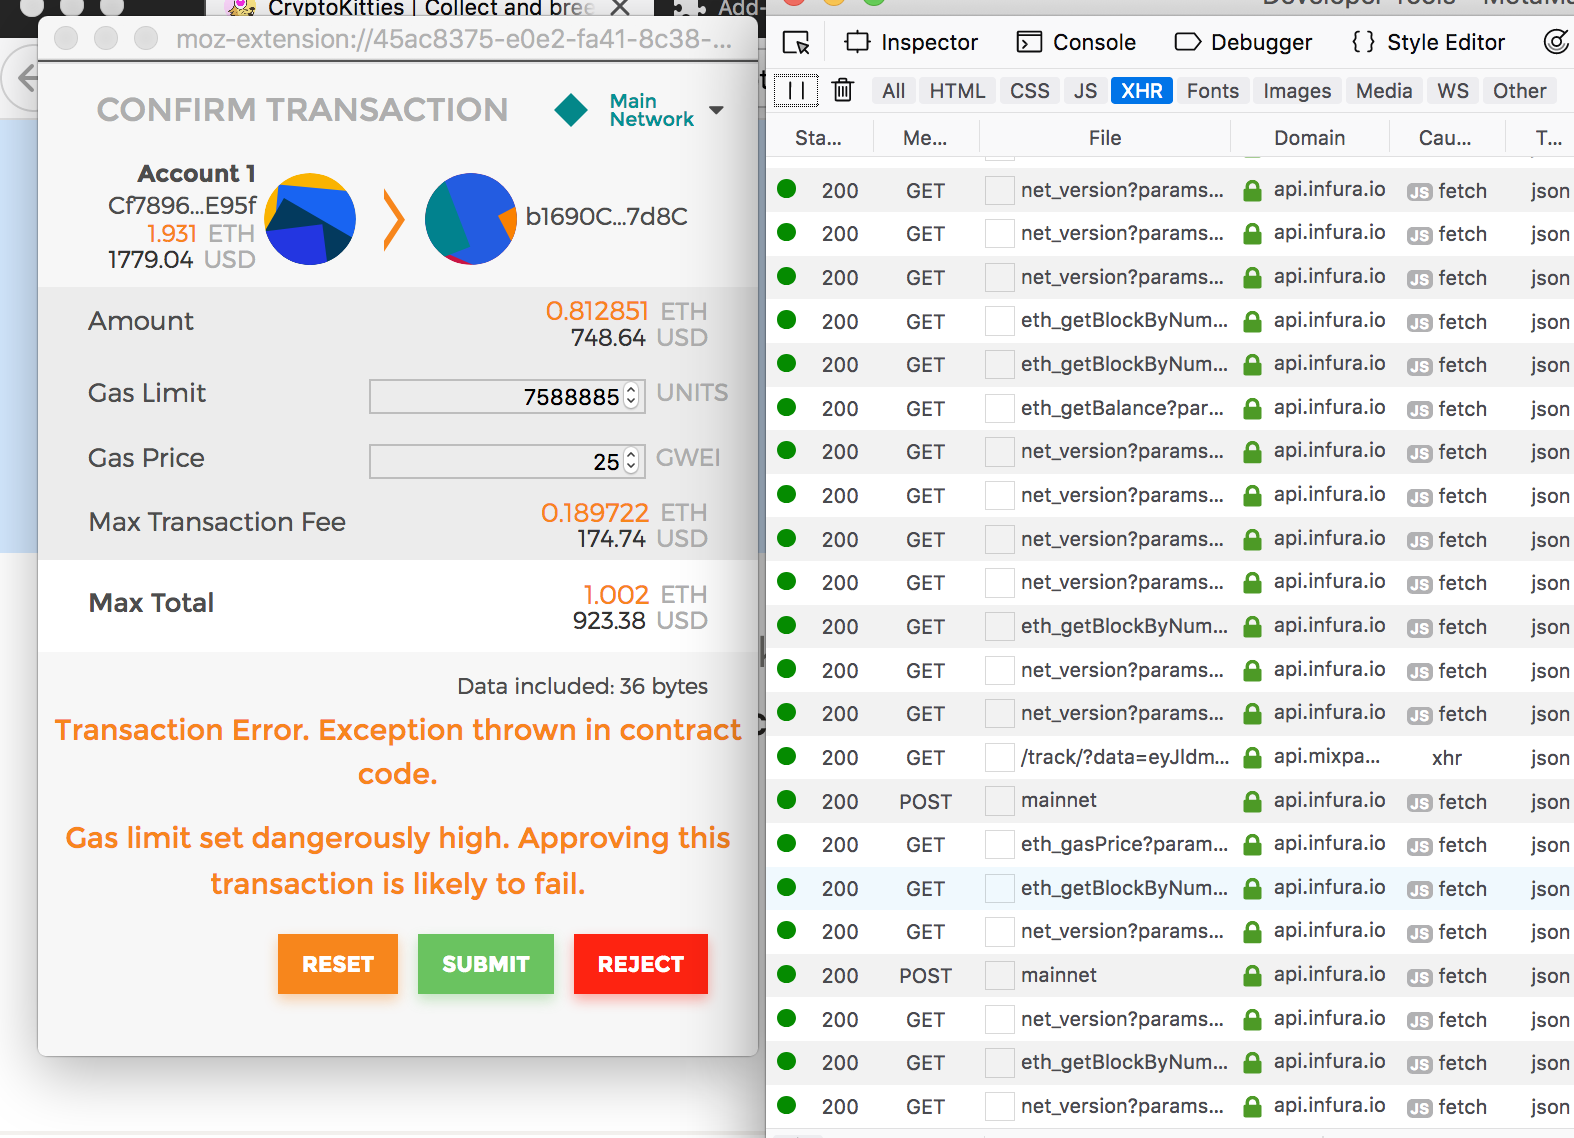This screenshot has width=1574, height=1138.
Task: Click the max fee 0.189722 ETH
Action: tap(624, 512)
